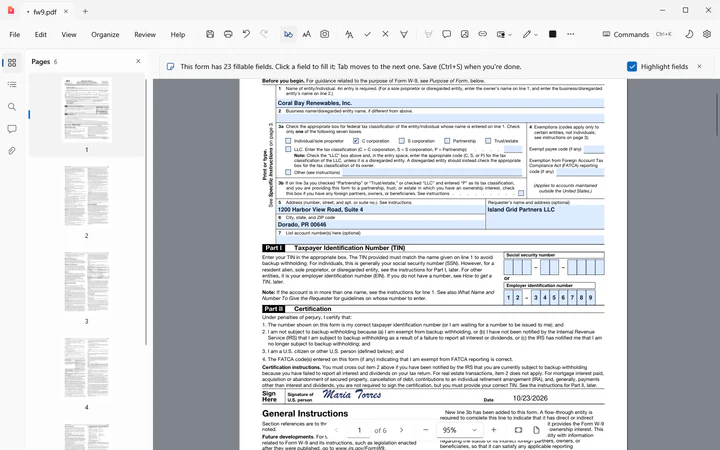720x450 pixels.
Task: Click the page number input box
Action: click(x=359, y=430)
